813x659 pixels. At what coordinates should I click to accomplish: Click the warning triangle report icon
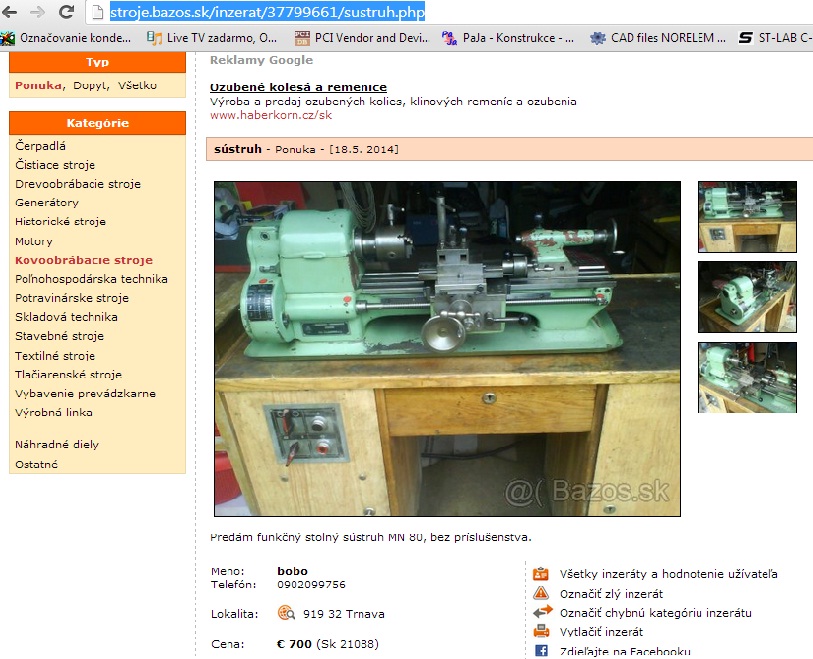[x=541, y=593]
